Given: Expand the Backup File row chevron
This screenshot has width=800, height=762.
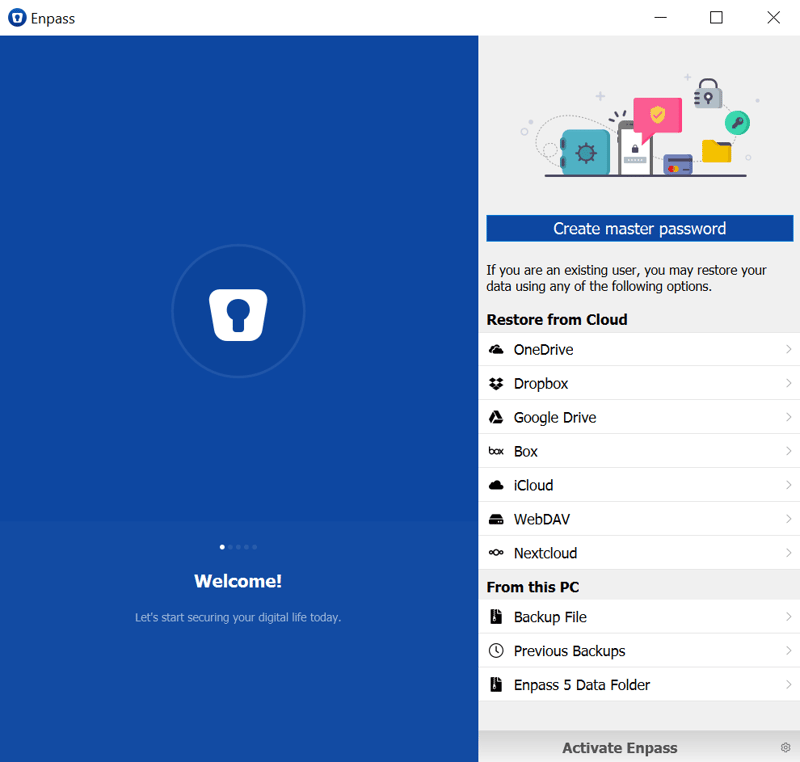Looking at the screenshot, I should tap(789, 617).
